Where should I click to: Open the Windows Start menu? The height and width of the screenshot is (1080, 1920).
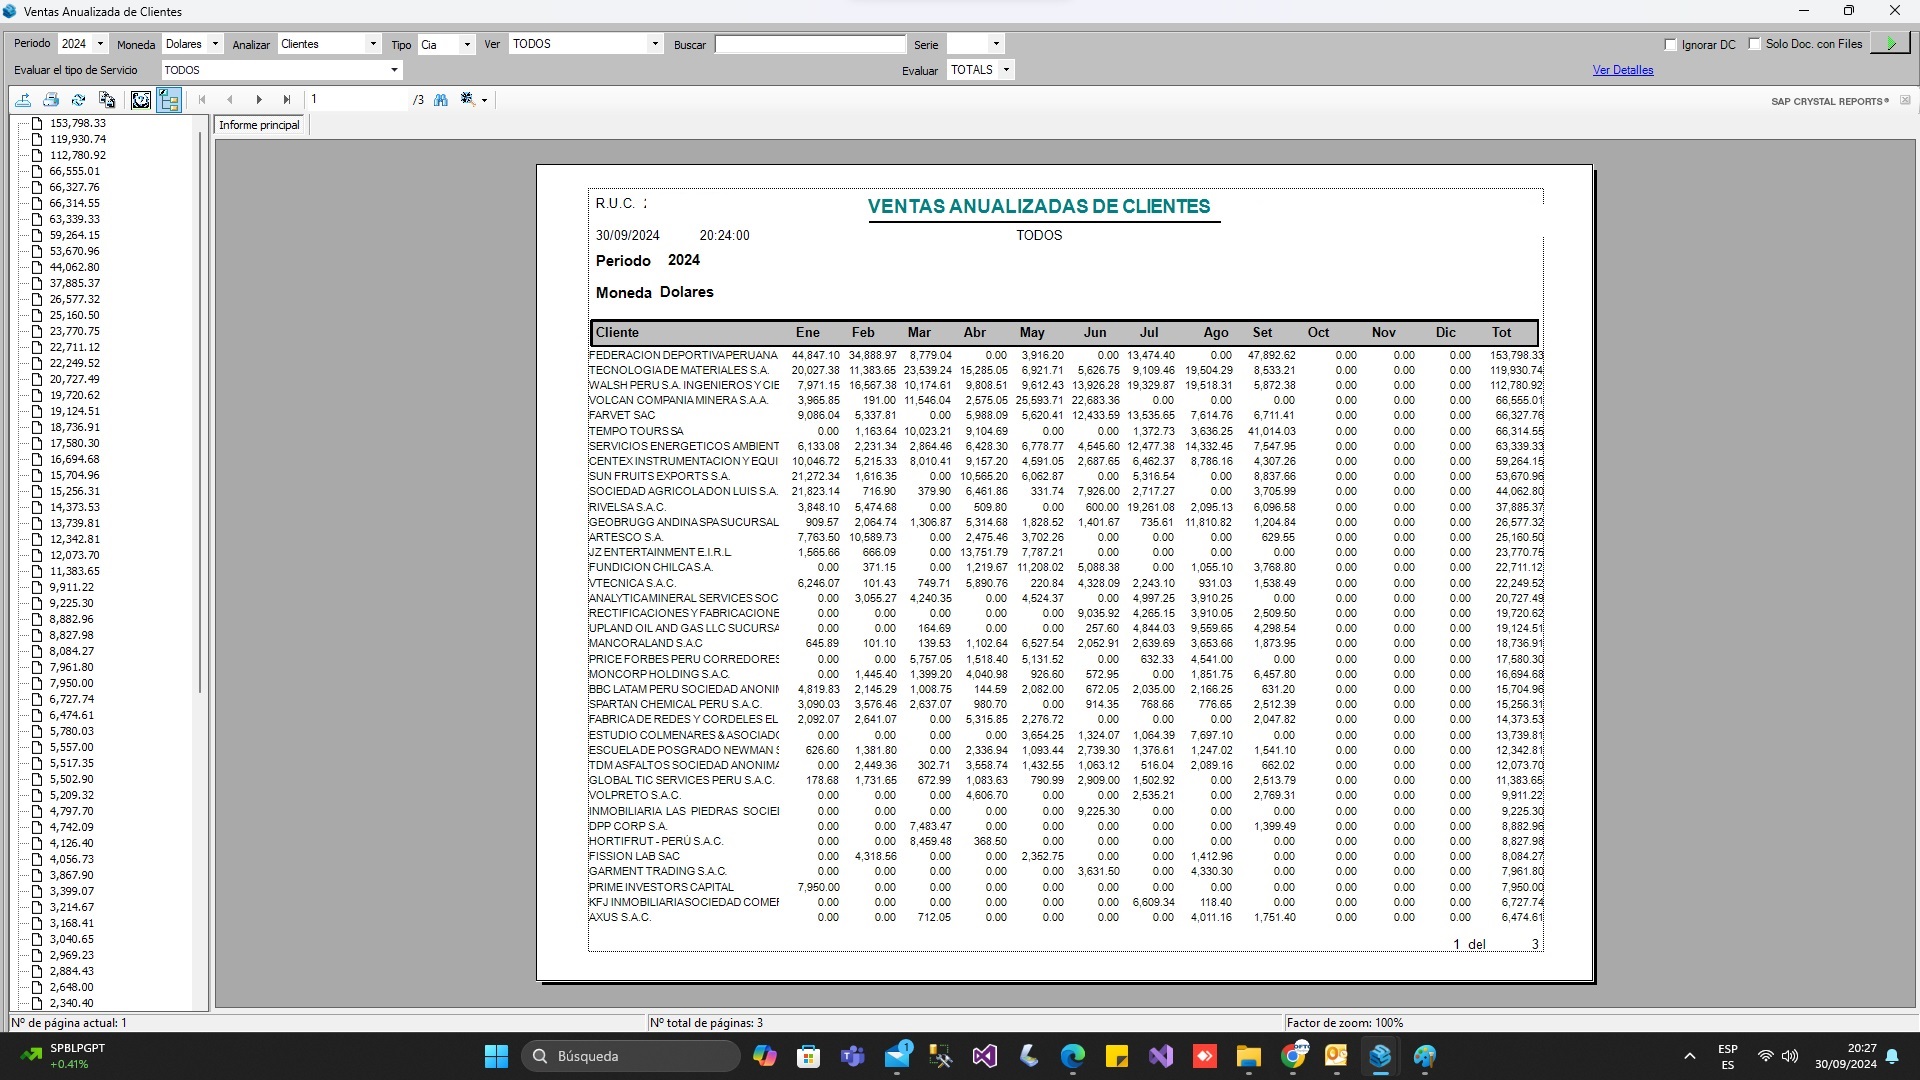(495, 1055)
